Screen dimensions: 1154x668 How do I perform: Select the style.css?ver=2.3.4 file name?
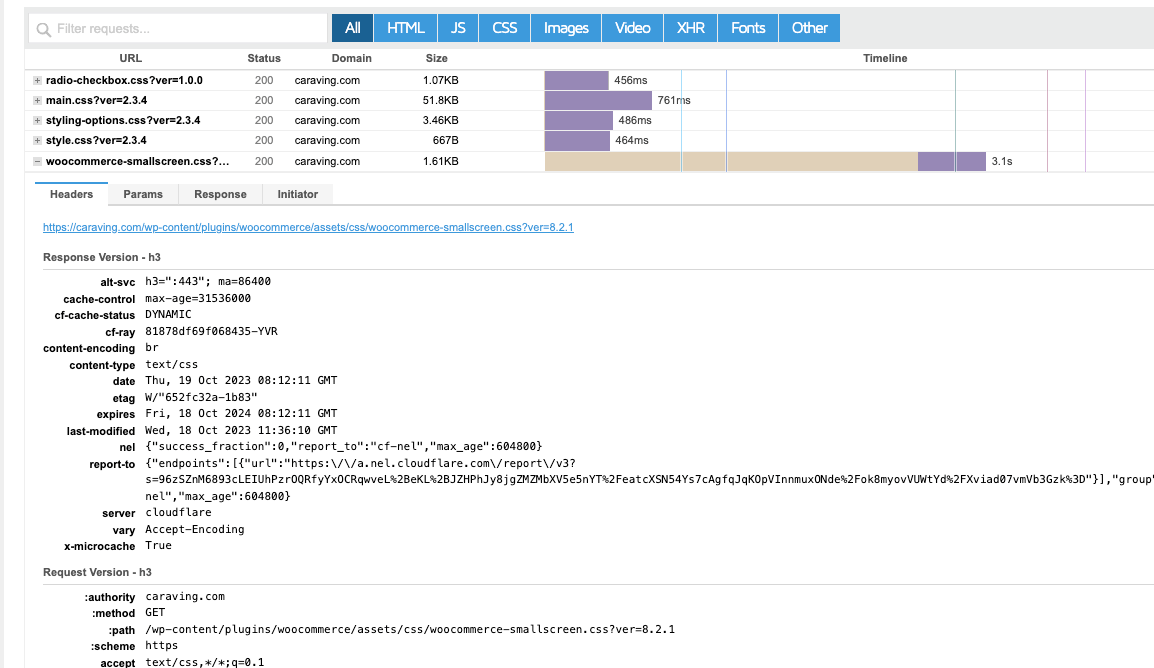pos(96,140)
